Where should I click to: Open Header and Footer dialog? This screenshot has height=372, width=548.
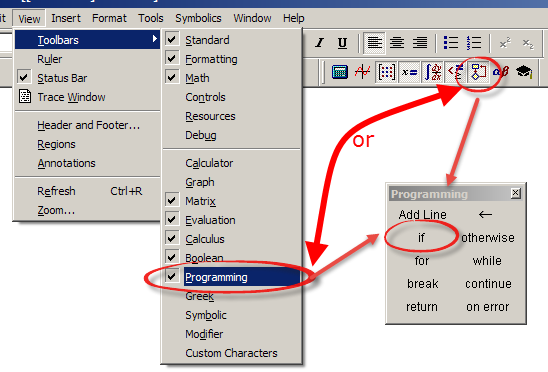pyautogui.click(x=87, y=125)
